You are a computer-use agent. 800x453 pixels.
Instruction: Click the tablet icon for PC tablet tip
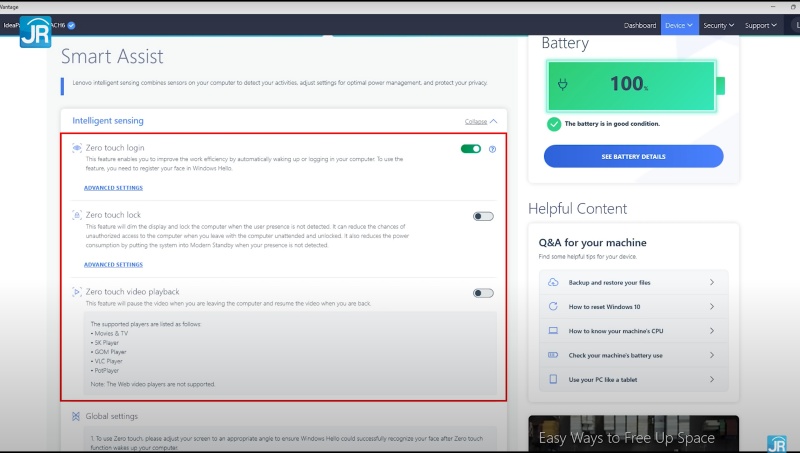(553, 380)
